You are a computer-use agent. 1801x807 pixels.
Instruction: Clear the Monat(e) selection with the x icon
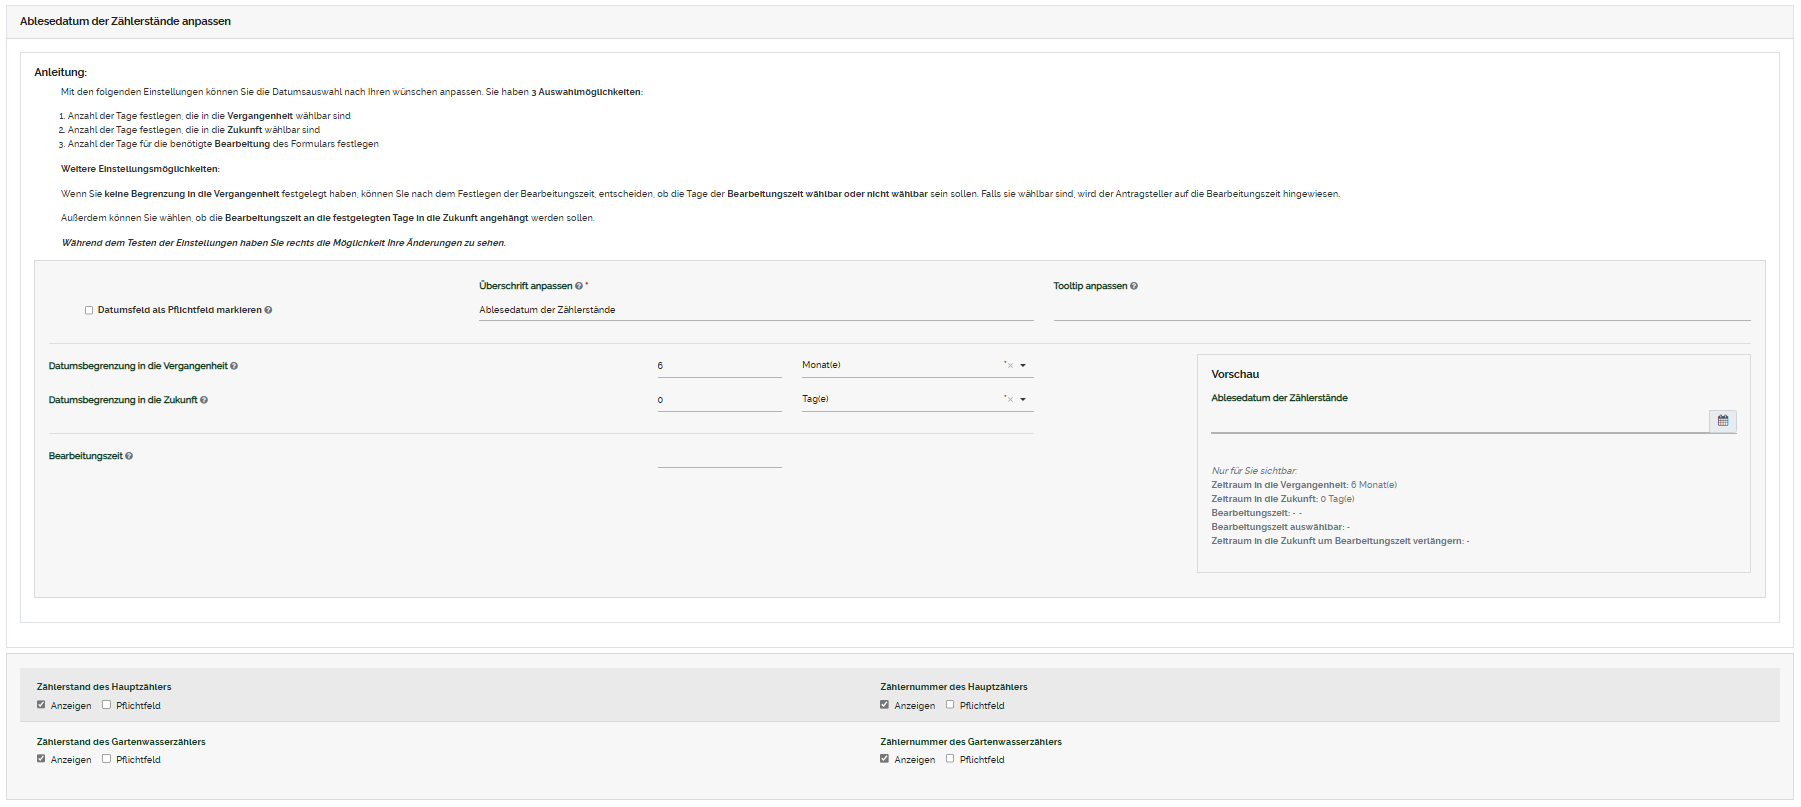(1010, 366)
